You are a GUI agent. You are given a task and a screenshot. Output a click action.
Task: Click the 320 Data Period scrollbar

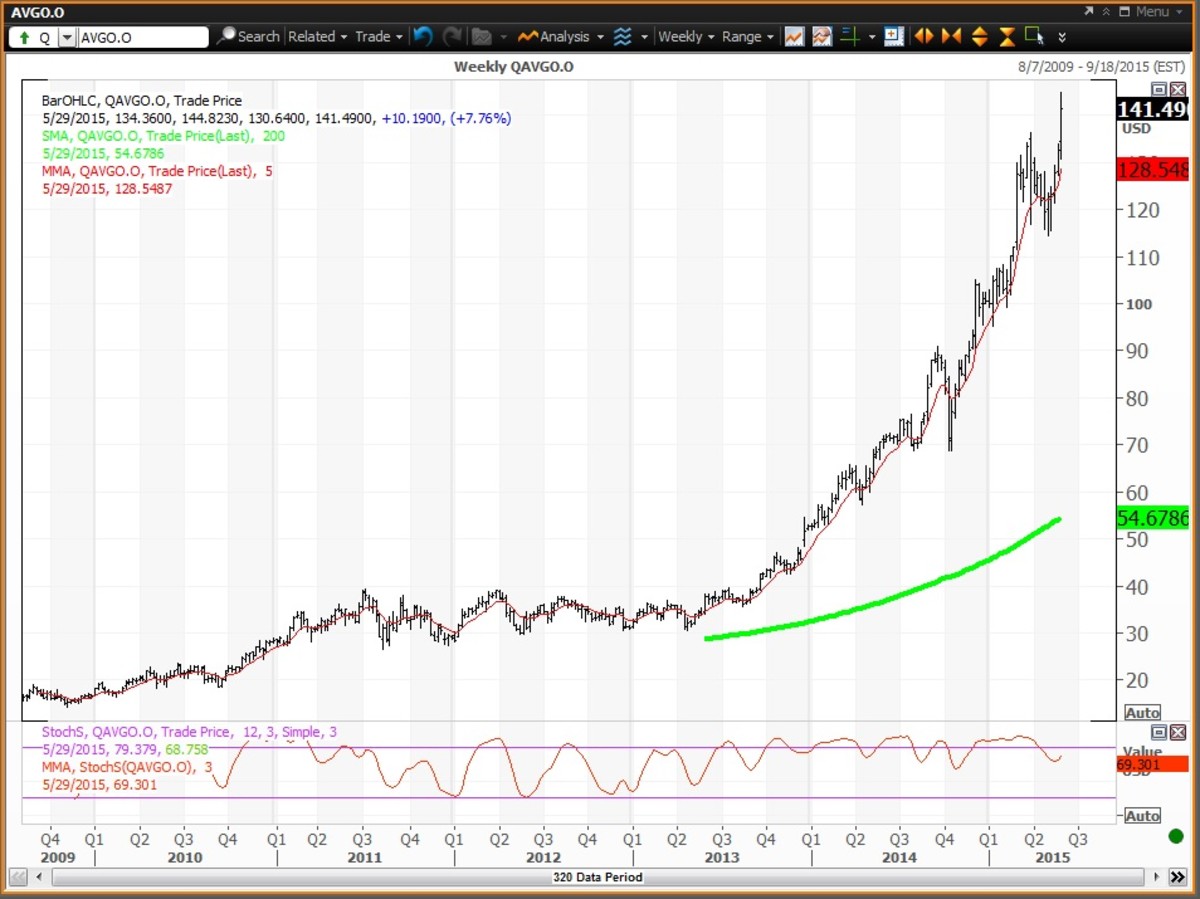[597, 877]
